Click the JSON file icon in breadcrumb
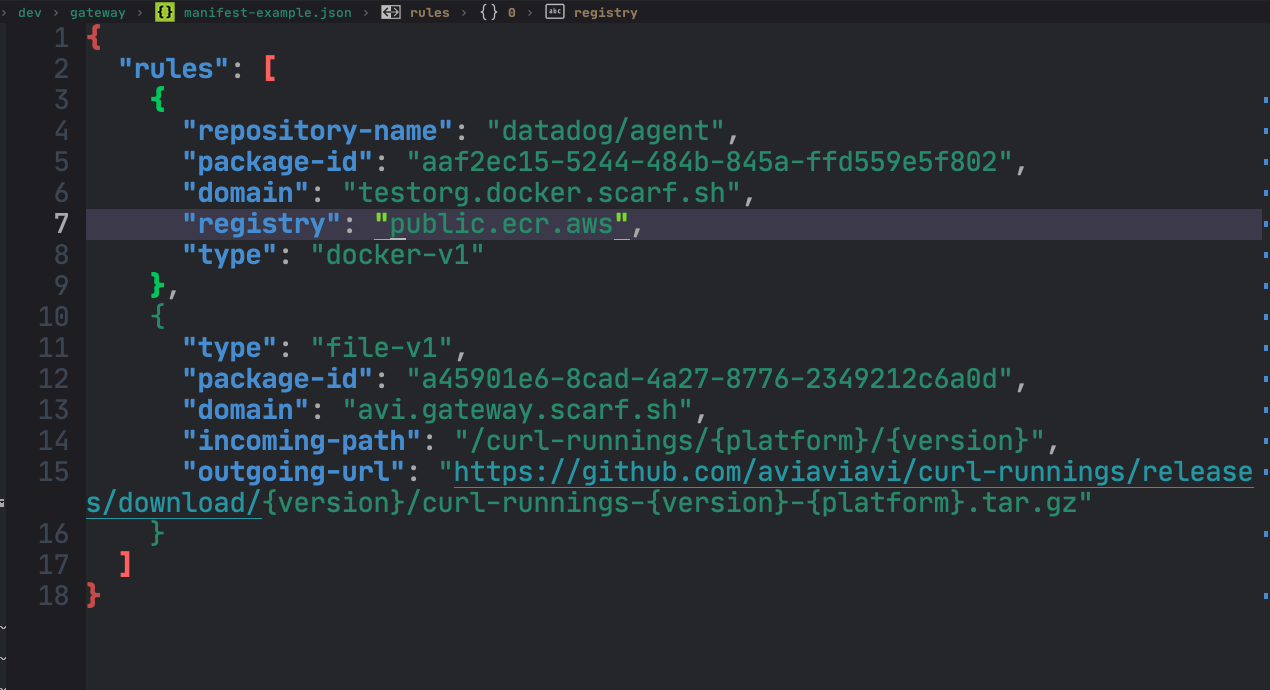The width and height of the screenshot is (1270, 690). click(x=165, y=12)
